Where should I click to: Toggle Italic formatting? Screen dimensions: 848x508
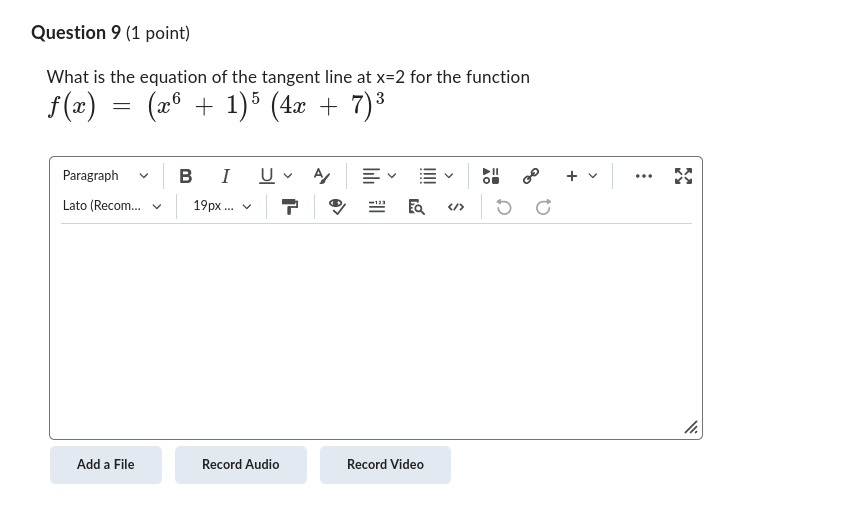coord(226,176)
